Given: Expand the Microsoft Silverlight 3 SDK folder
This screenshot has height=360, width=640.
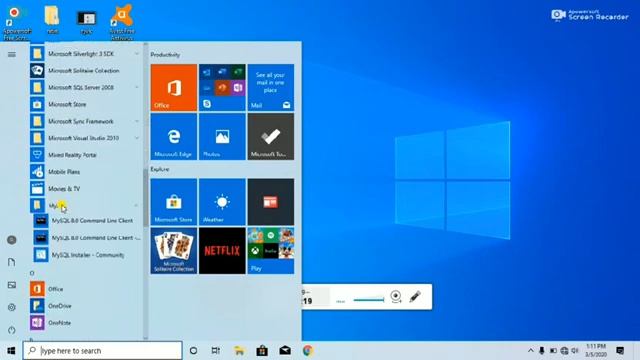Looking at the screenshot, I should [x=85, y=53].
